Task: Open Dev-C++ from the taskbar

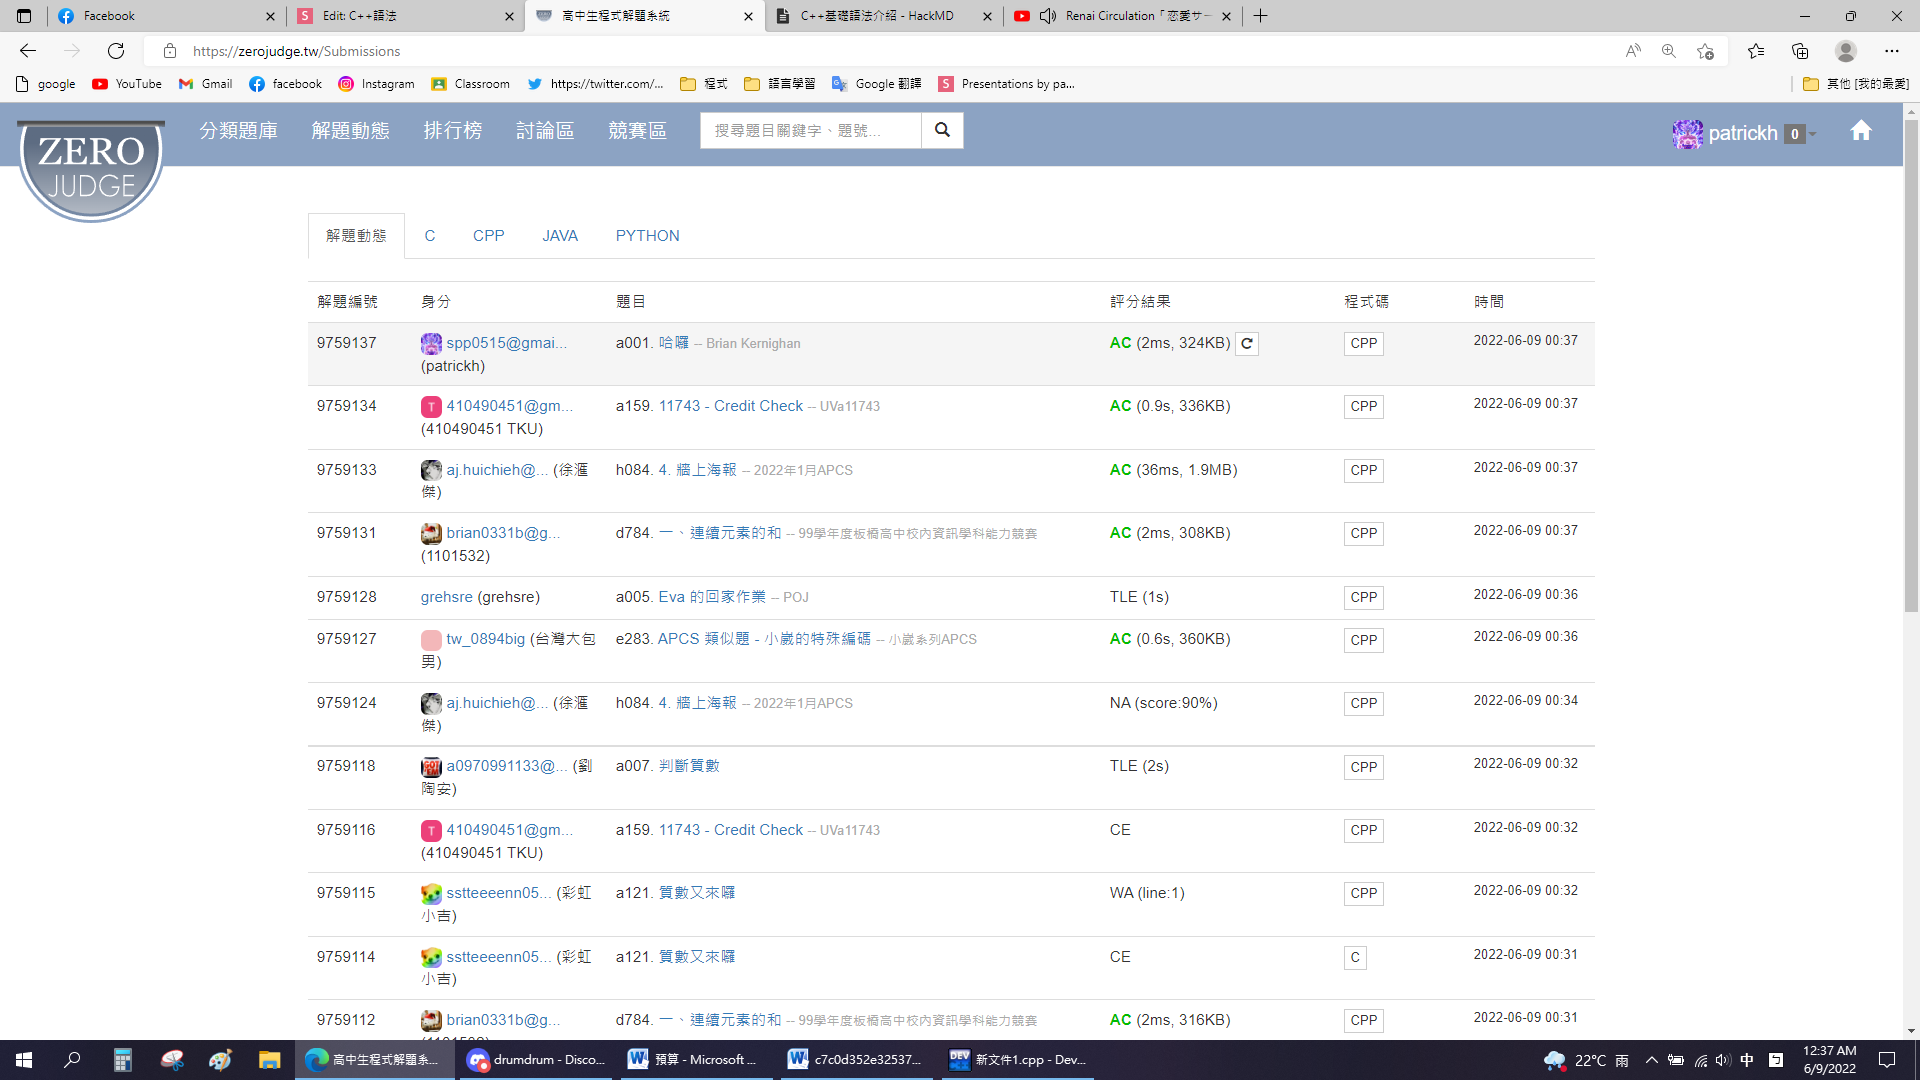Action: point(1018,1060)
